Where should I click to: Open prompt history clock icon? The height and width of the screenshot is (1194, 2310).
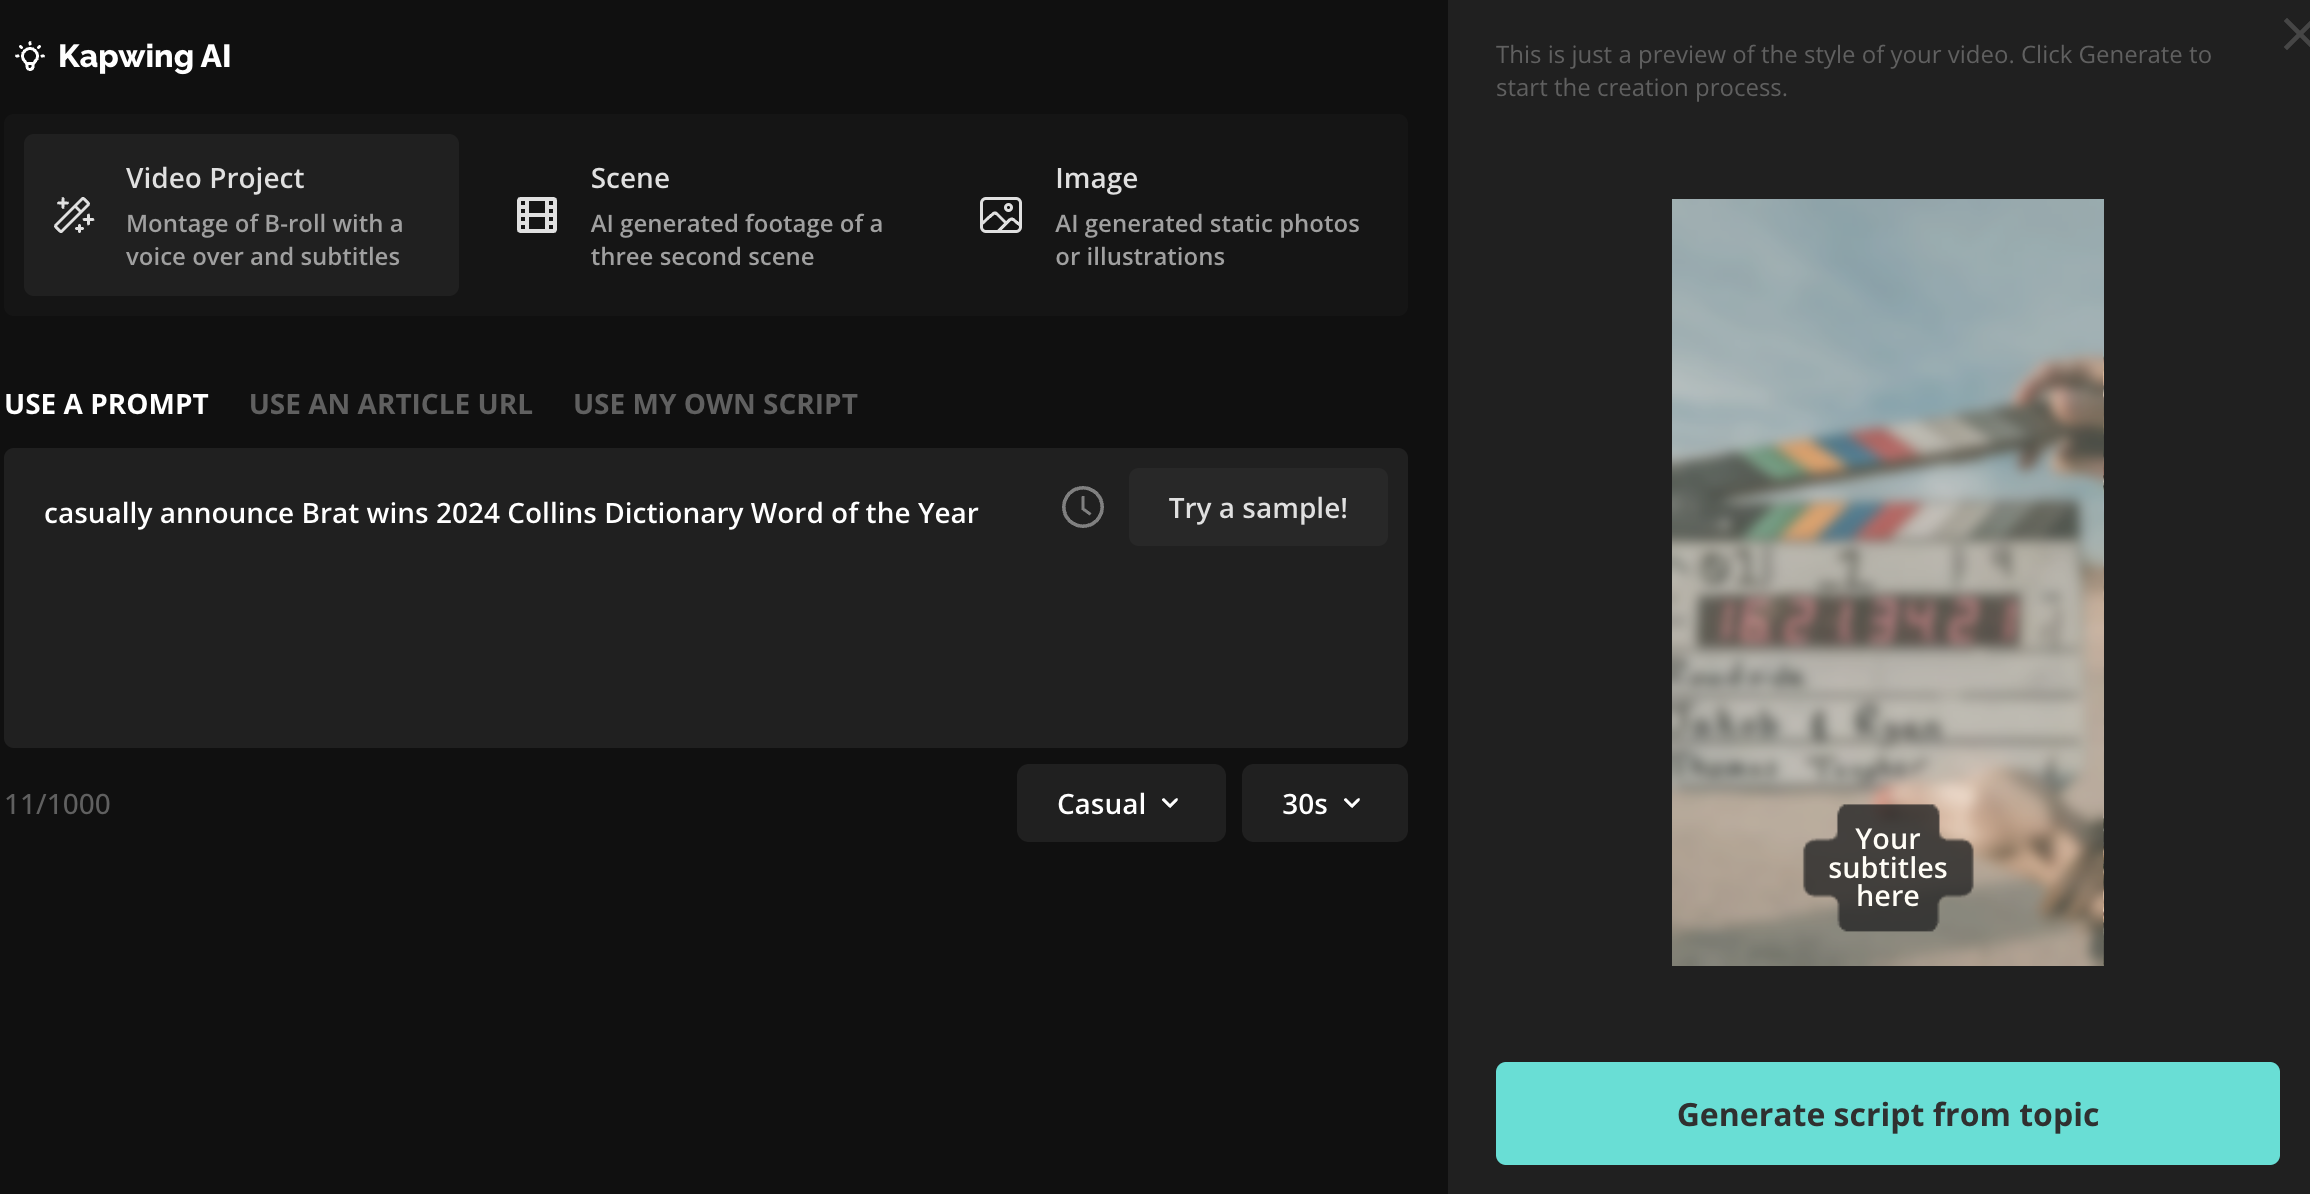point(1082,508)
